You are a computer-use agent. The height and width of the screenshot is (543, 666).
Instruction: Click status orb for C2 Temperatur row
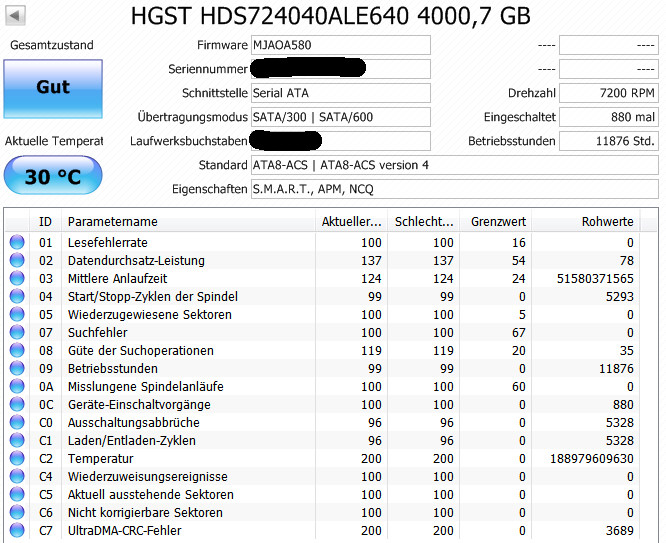(x=17, y=458)
